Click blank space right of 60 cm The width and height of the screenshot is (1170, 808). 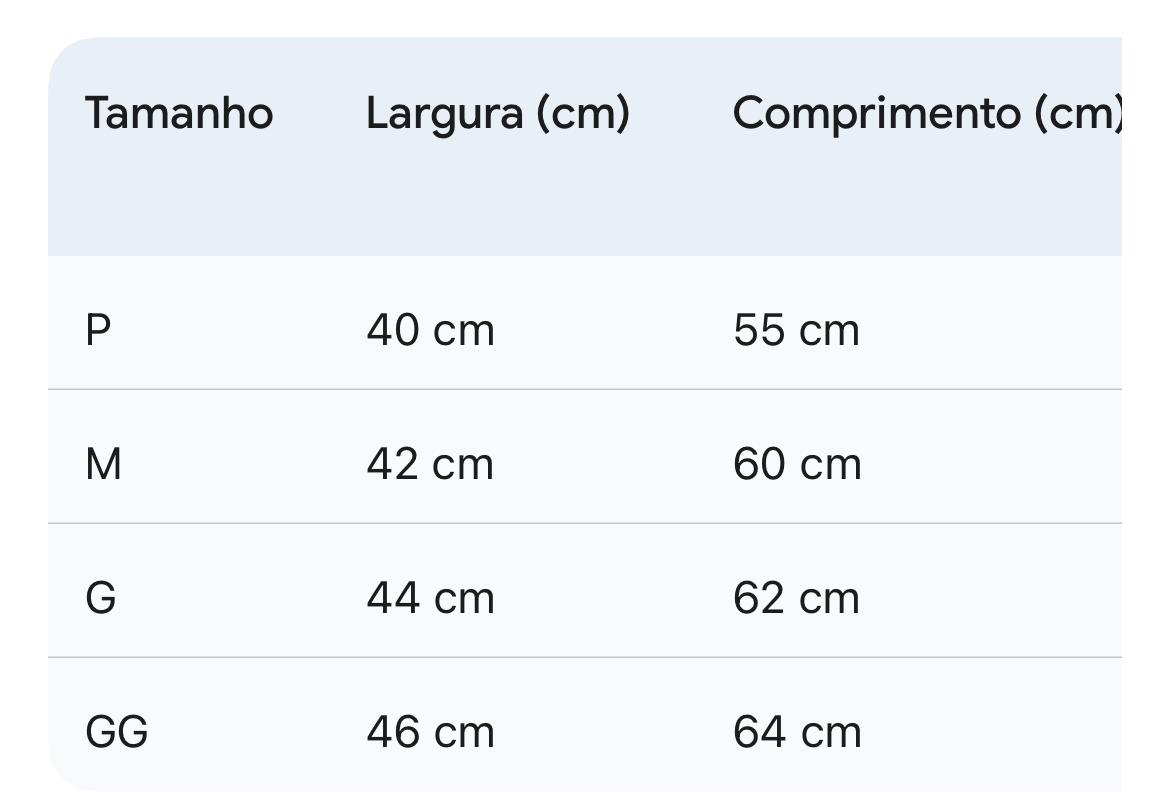coord(1000,464)
